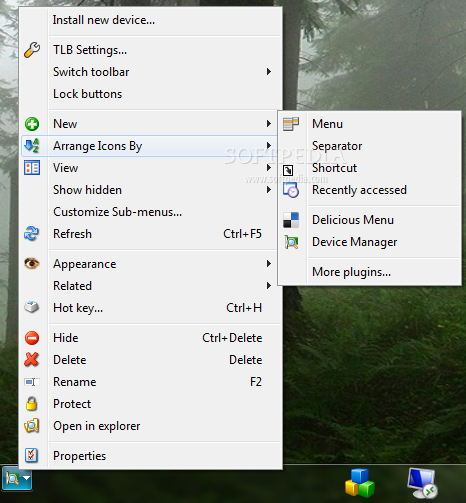This screenshot has width=466, height=503.
Task: Expand the Arrange Icons By submenu arrow
Action: click(269, 146)
